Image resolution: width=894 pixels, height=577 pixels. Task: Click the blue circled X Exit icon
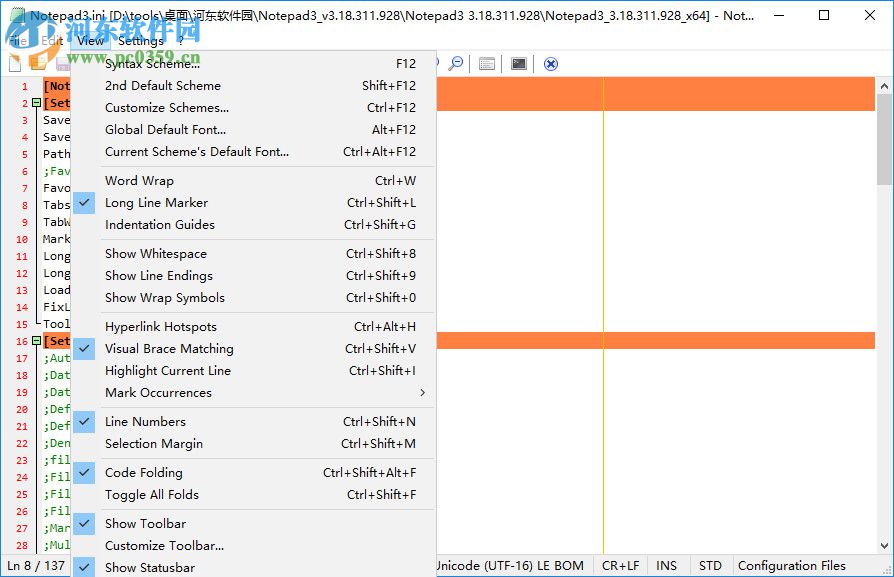point(550,64)
